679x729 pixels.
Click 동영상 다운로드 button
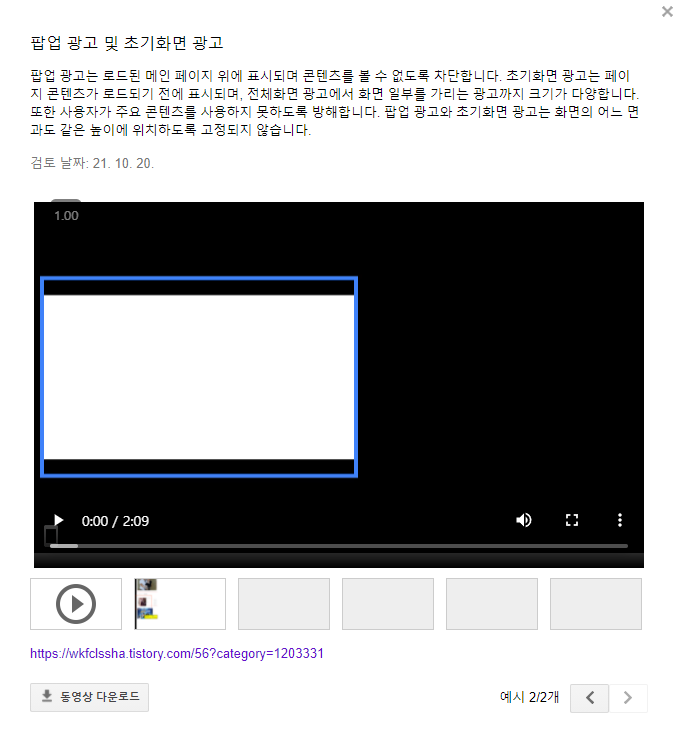click(89, 697)
